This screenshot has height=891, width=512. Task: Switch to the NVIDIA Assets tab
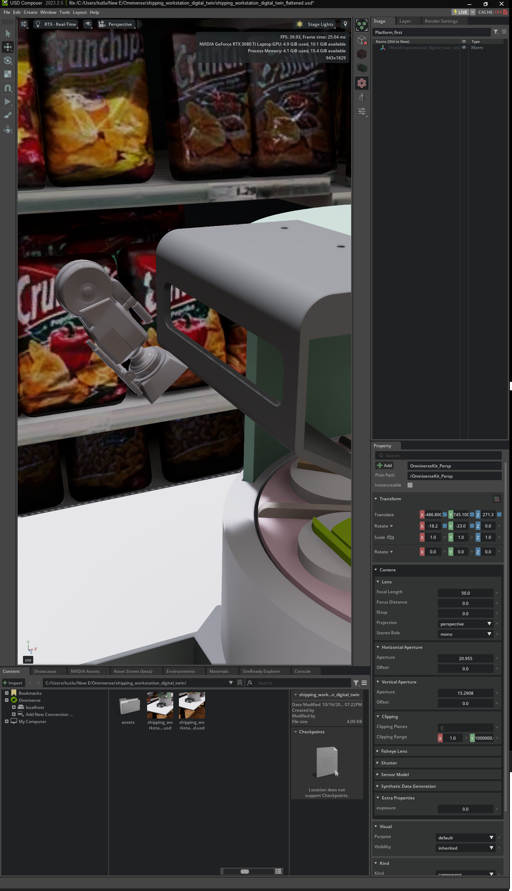(x=85, y=671)
